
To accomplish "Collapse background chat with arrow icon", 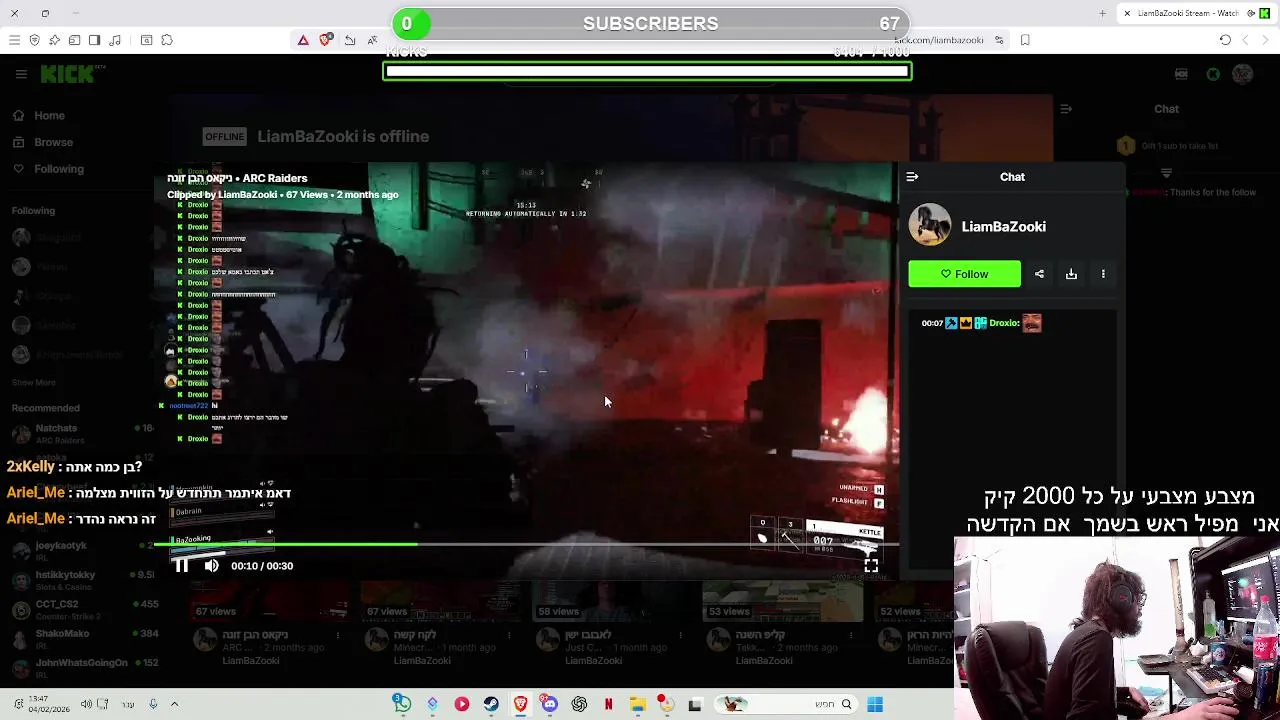I will 1066,109.
